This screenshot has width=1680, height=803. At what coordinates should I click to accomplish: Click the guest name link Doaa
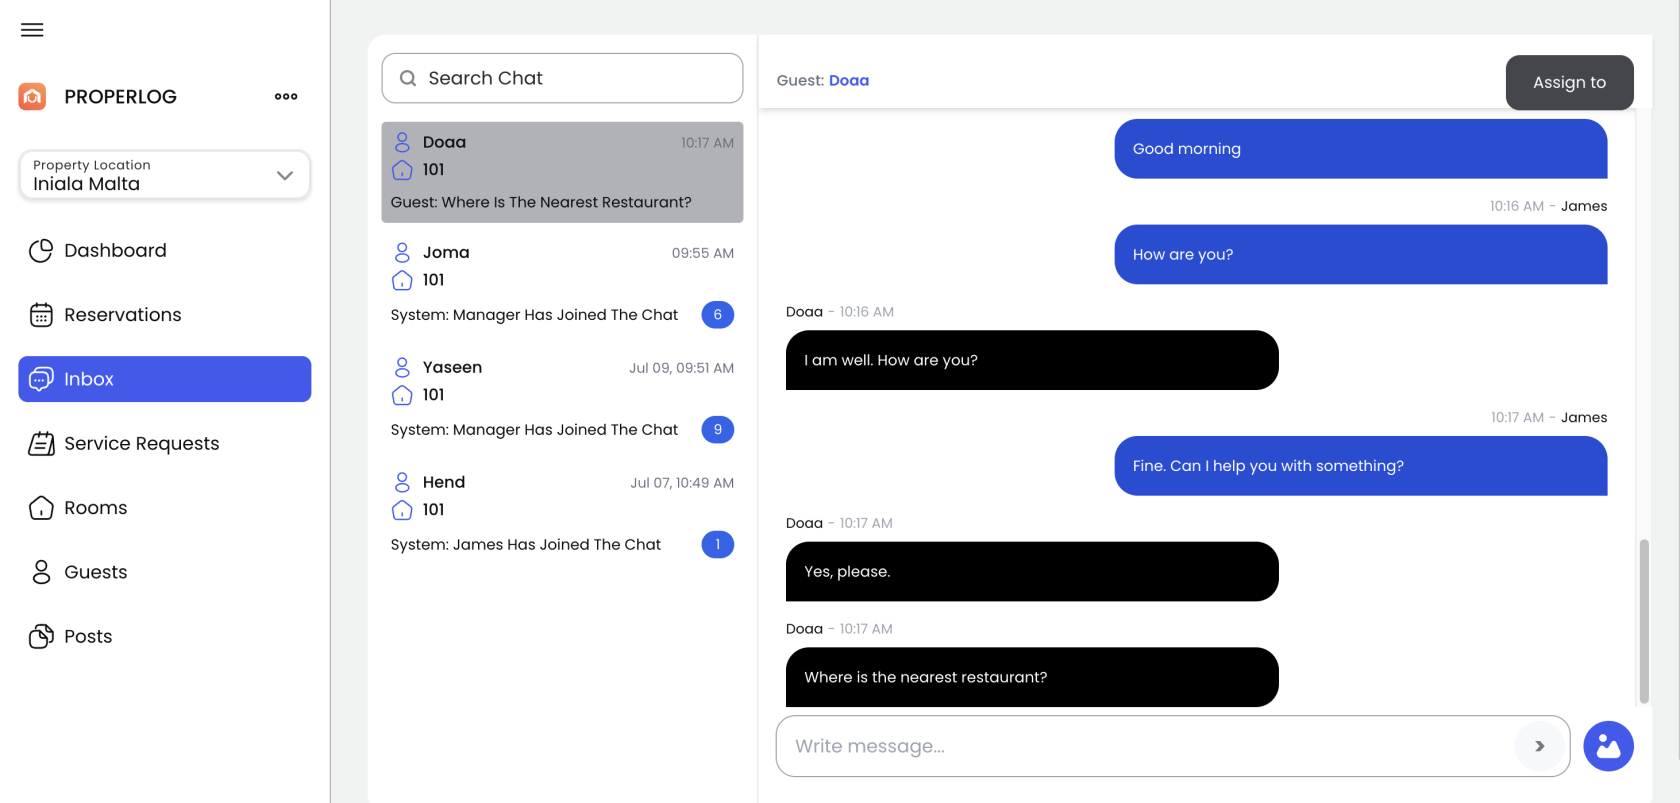pyautogui.click(x=848, y=81)
